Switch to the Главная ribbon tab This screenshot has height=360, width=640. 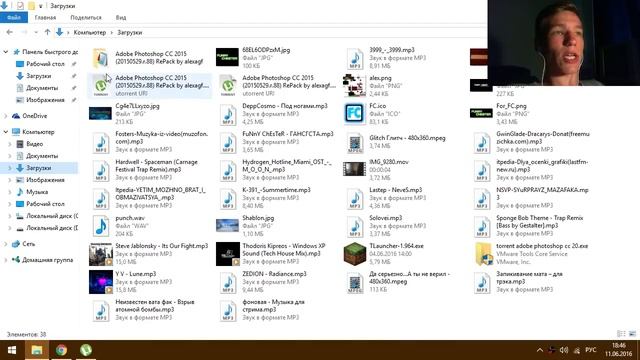click(45, 18)
